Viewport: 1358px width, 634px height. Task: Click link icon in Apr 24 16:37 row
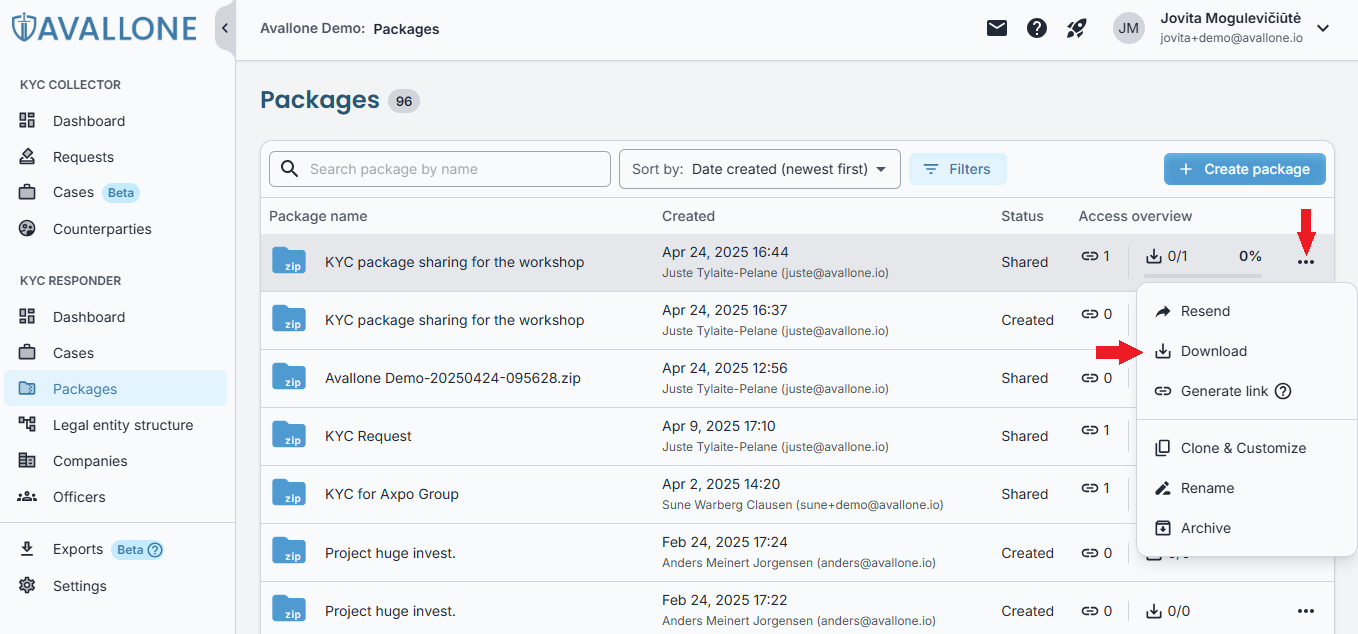[1090, 314]
